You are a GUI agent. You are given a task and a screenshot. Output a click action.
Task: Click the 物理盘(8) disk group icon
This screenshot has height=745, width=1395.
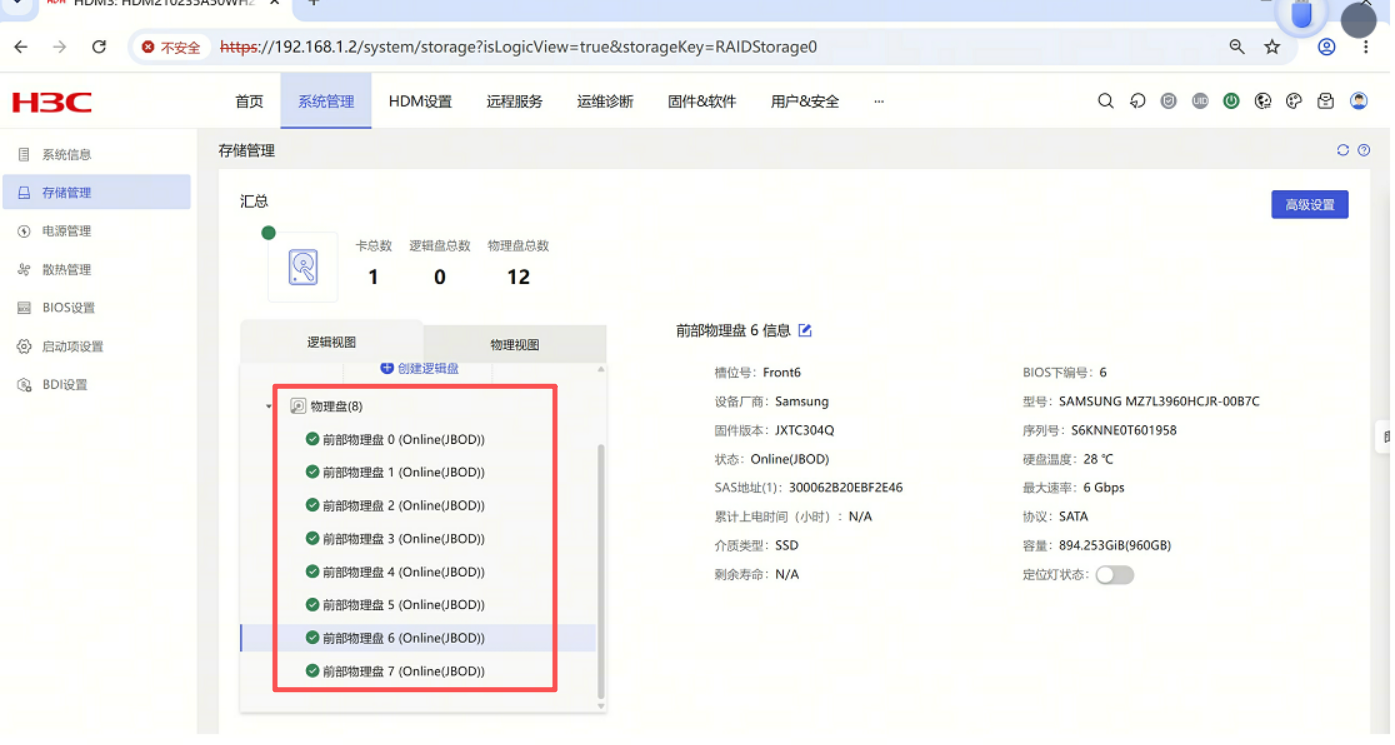(298, 406)
